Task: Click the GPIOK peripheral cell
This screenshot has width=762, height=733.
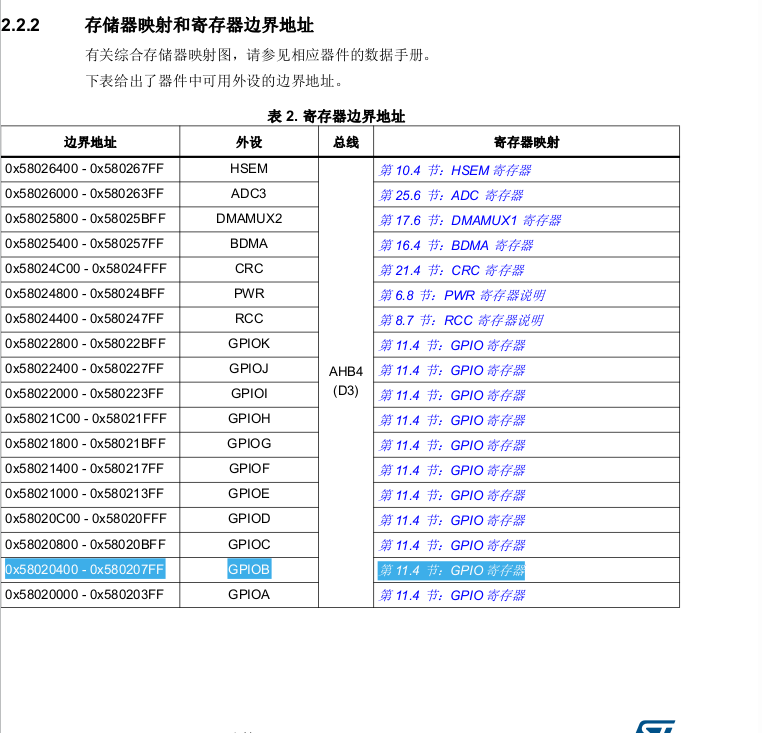Action: [x=249, y=344]
